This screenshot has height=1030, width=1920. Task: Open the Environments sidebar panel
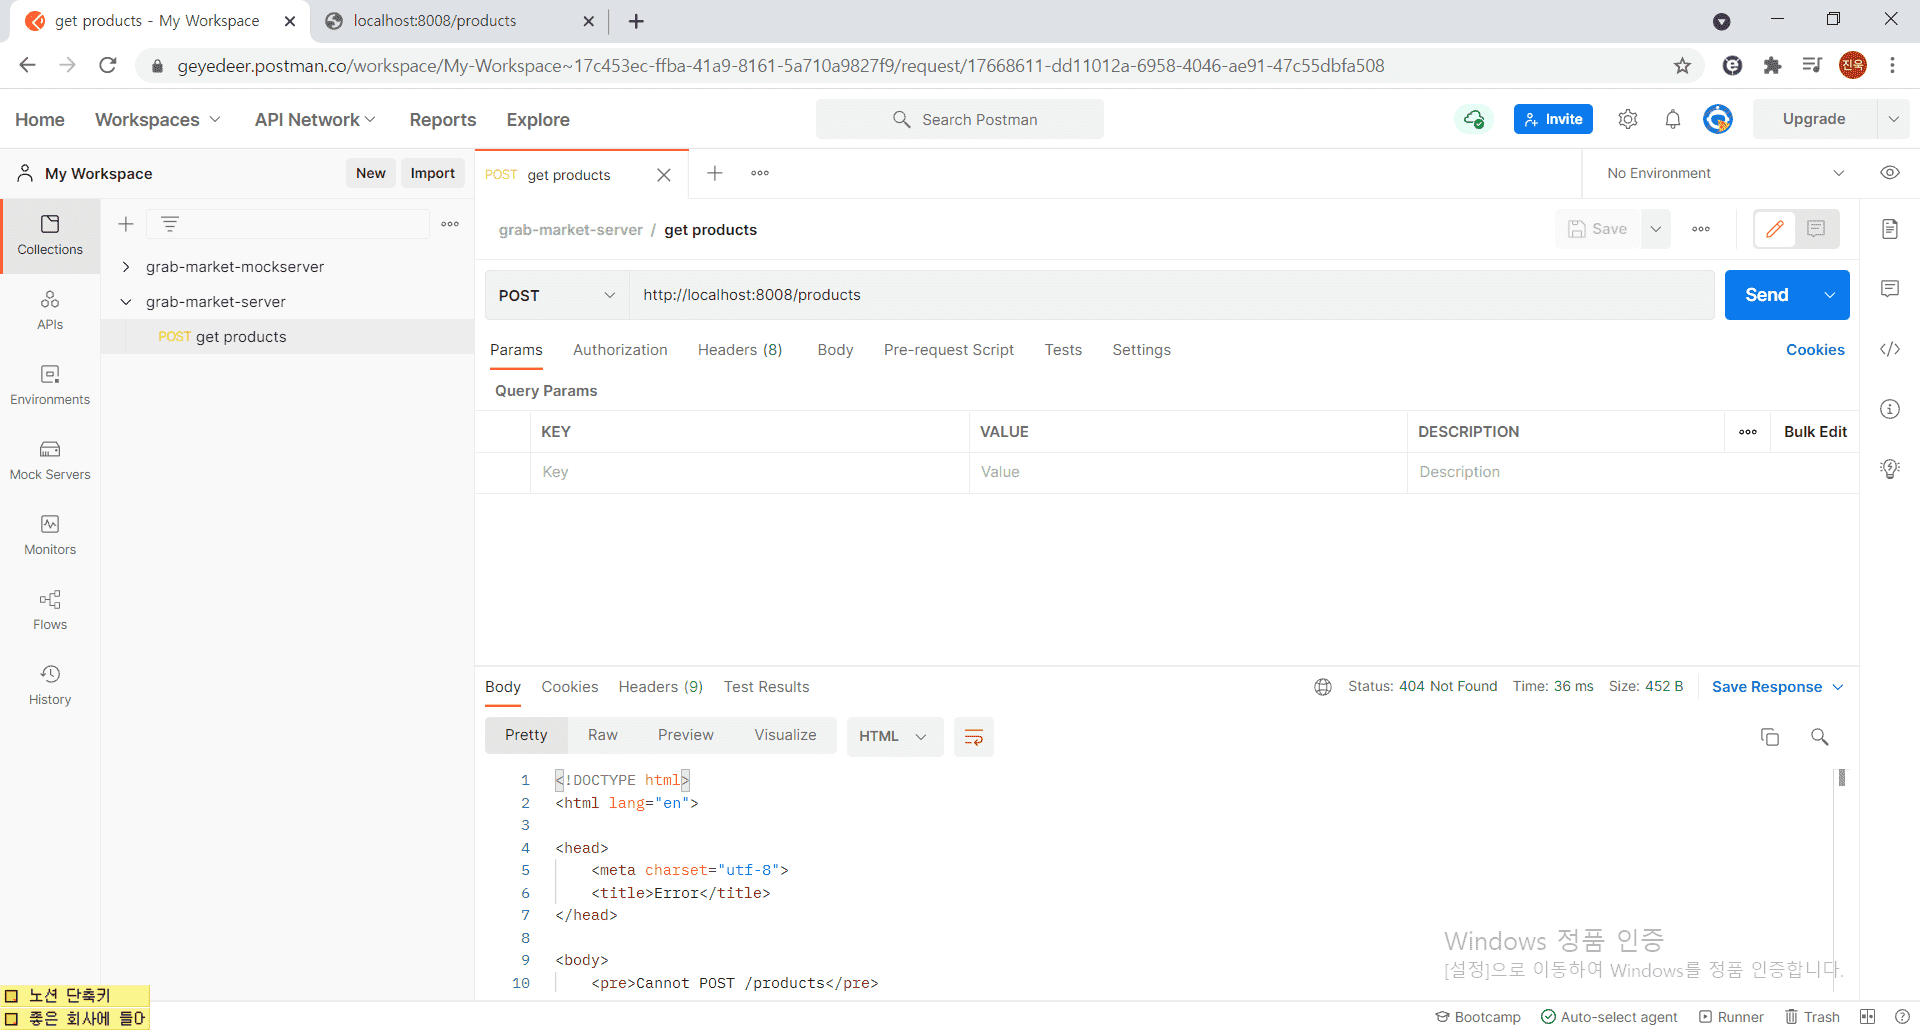click(x=50, y=386)
